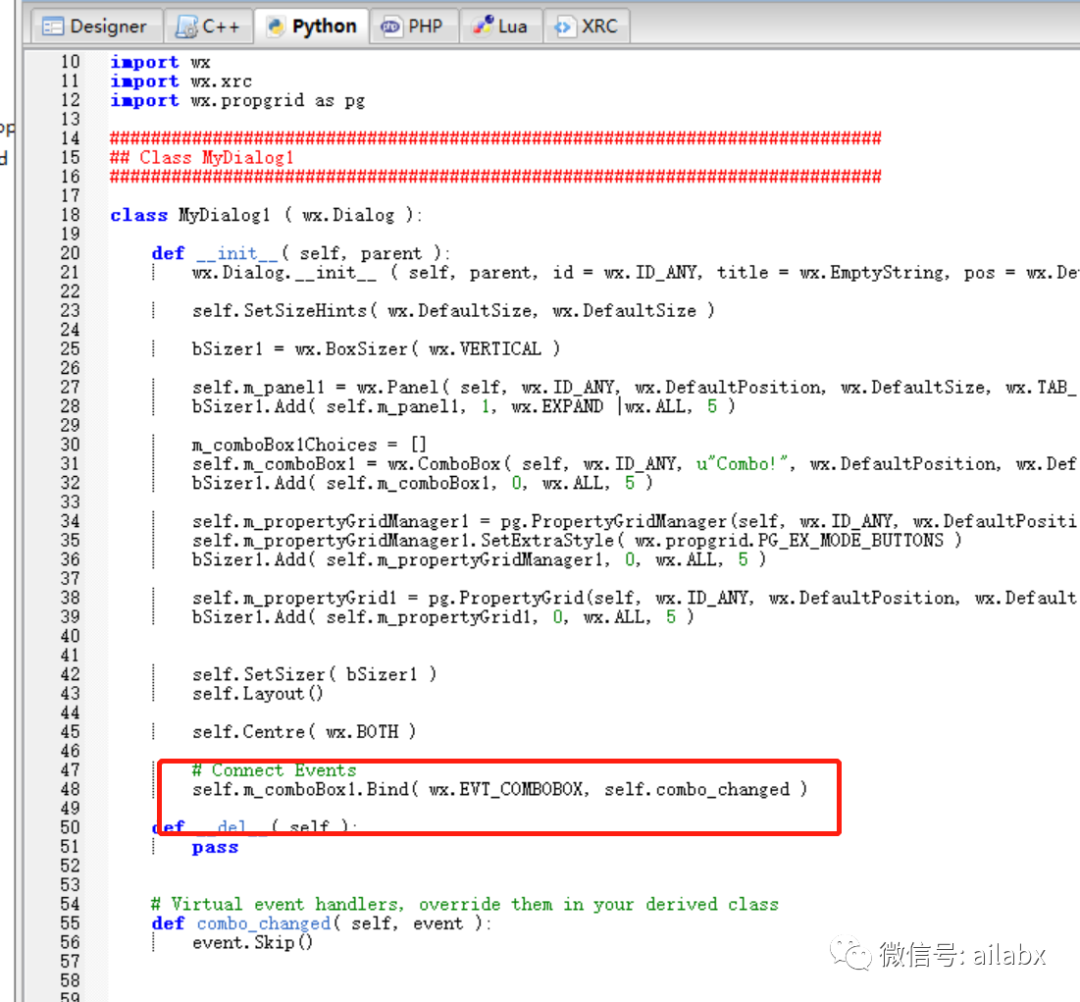
Task: Click the 'self.m_panel1 = wx.Panel' line
Action: pyautogui.click(x=634, y=388)
